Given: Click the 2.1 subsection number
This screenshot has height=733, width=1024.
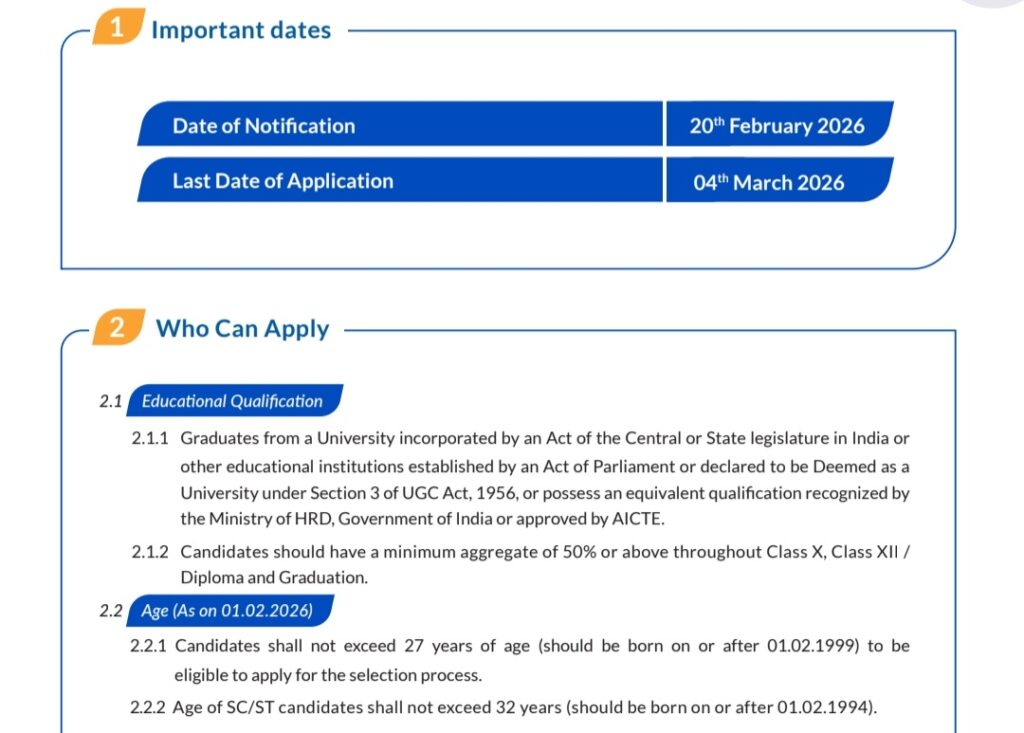Looking at the screenshot, I should [x=110, y=401].
